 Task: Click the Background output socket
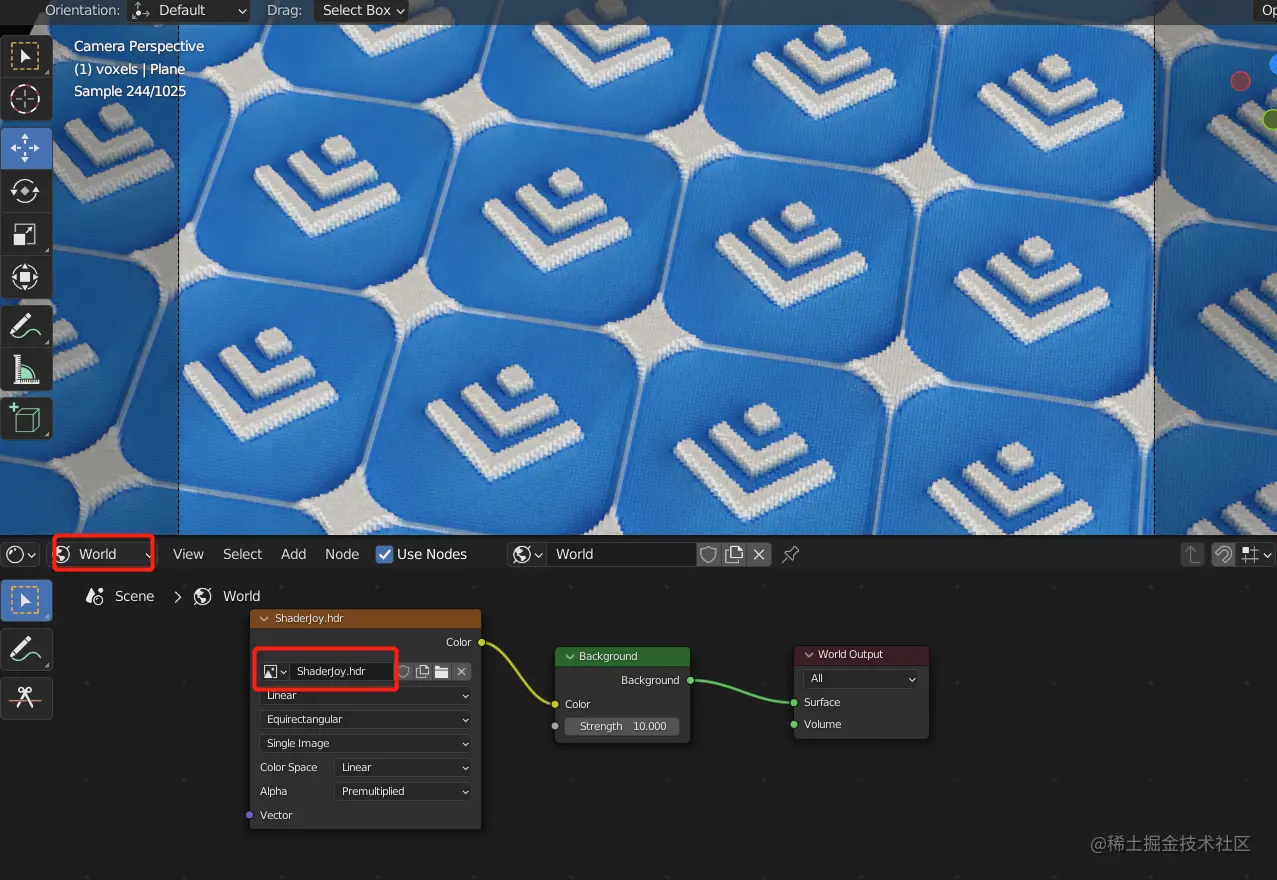tap(690, 680)
